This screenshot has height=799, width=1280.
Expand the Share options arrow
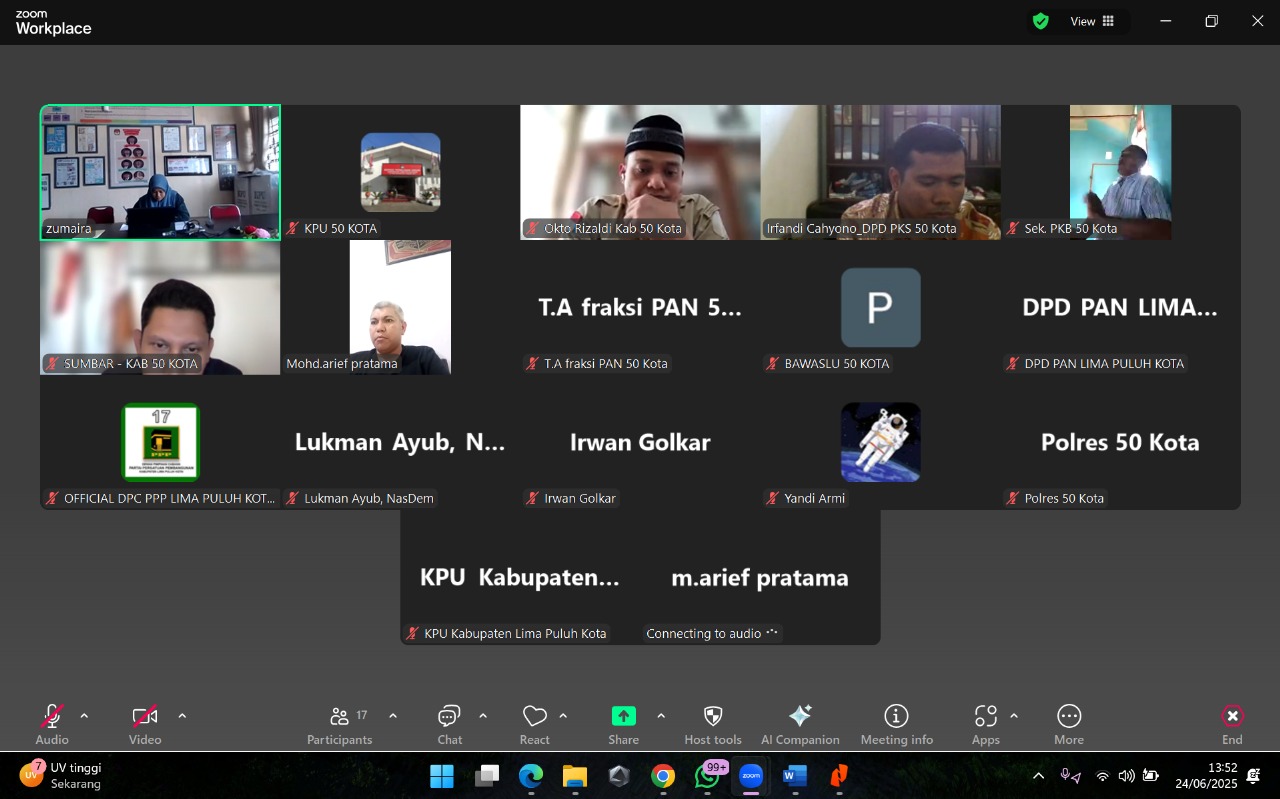(661, 715)
